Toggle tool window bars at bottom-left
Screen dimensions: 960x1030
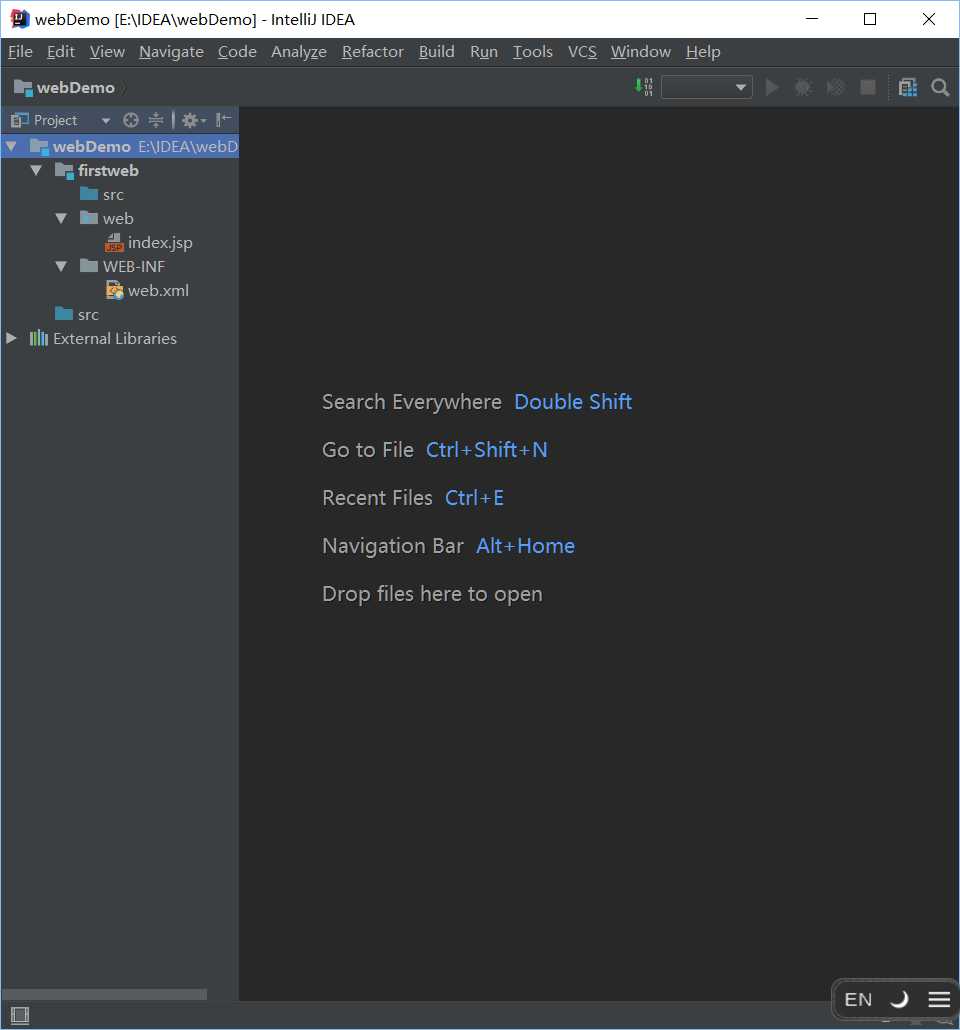pyautogui.click(x=20, y=1016)
